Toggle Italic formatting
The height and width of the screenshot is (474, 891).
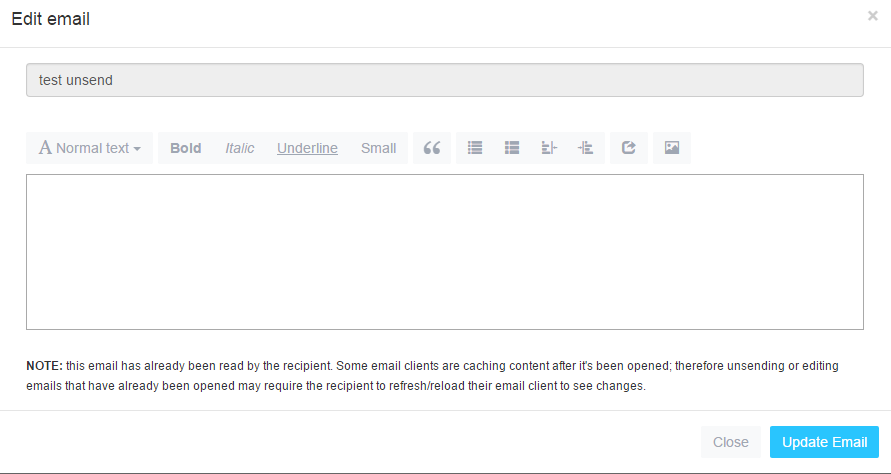[239, 148]
